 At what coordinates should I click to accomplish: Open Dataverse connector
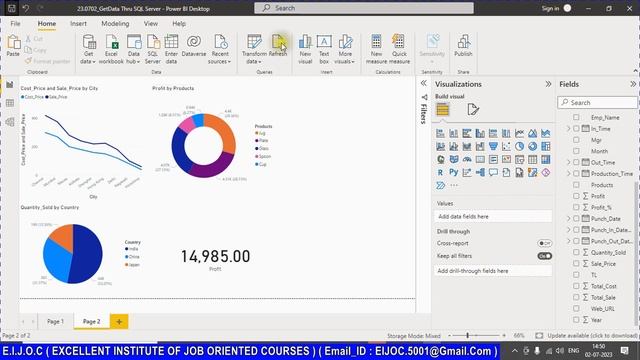click(x=194, y=46)
